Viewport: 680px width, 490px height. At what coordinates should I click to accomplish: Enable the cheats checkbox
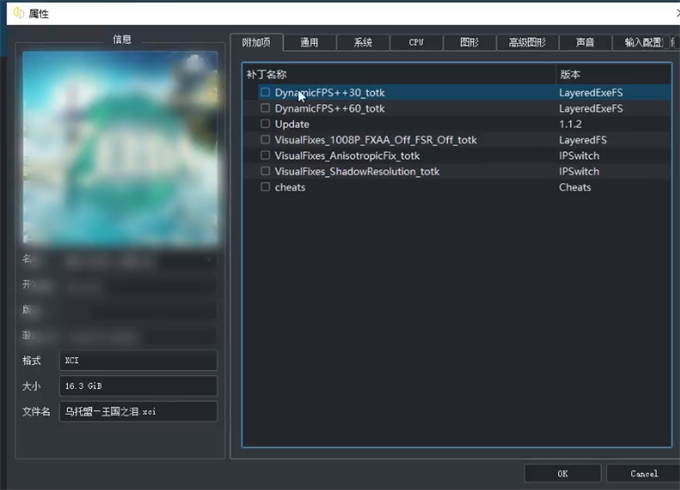(265, 187)
